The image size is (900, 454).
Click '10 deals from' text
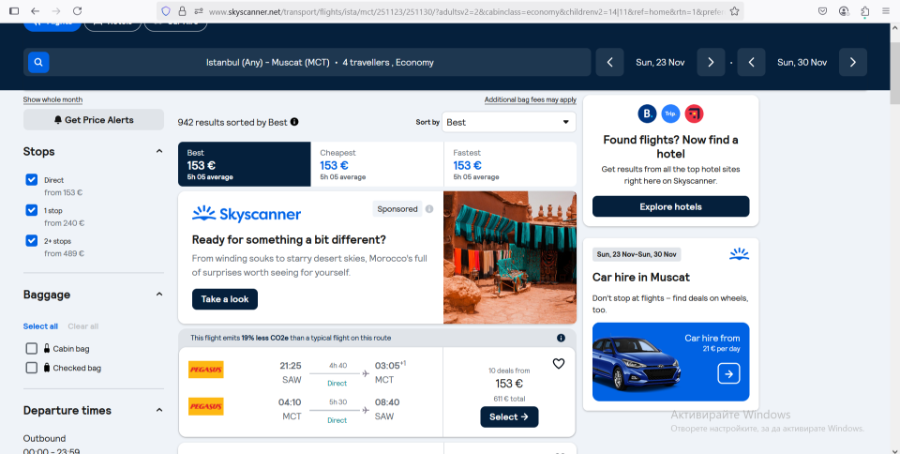(x=509, y=371)
